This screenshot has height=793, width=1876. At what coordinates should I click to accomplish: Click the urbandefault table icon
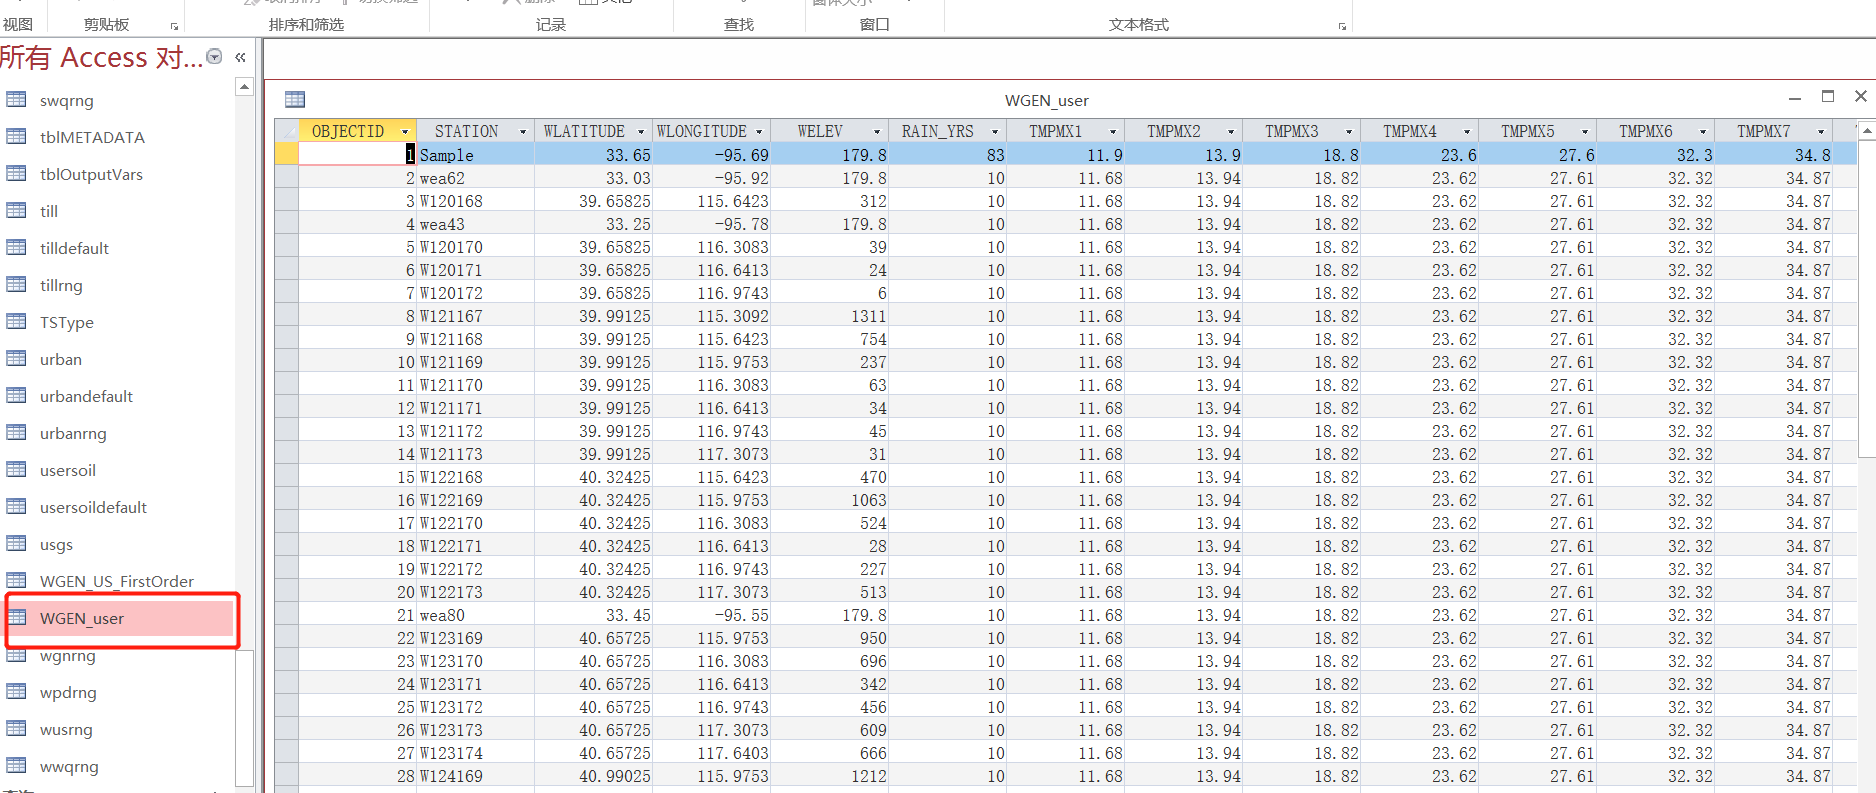click(x=16, y=396)
